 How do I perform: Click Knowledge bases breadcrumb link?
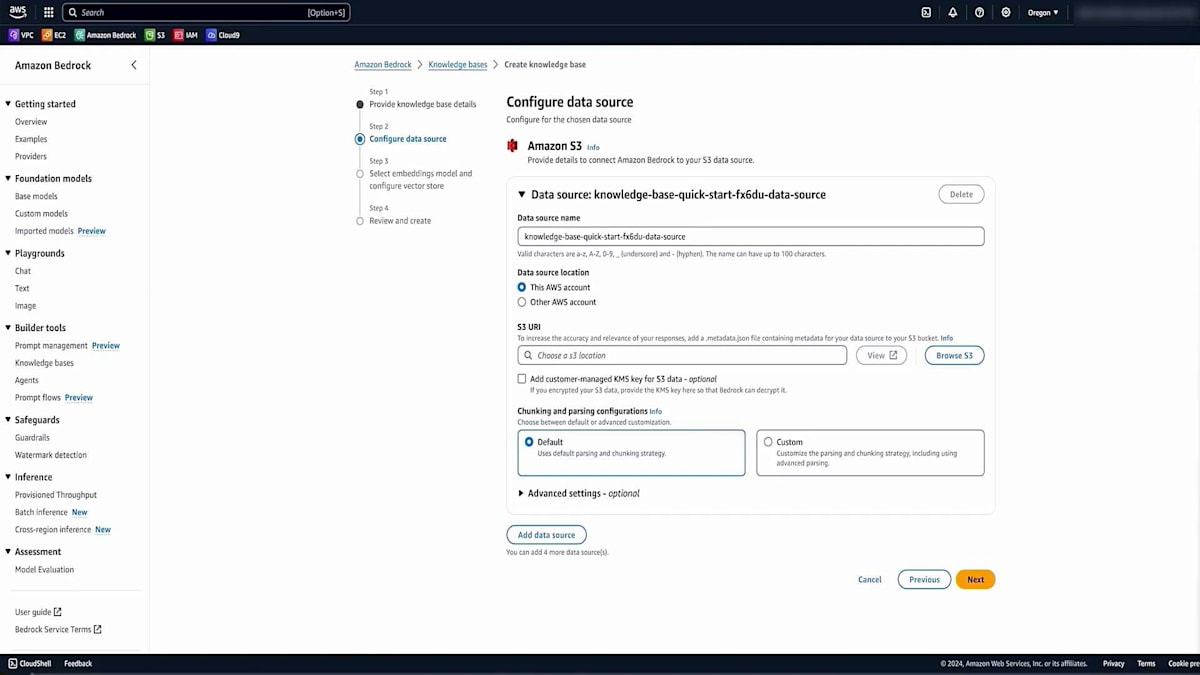(458, 65)
